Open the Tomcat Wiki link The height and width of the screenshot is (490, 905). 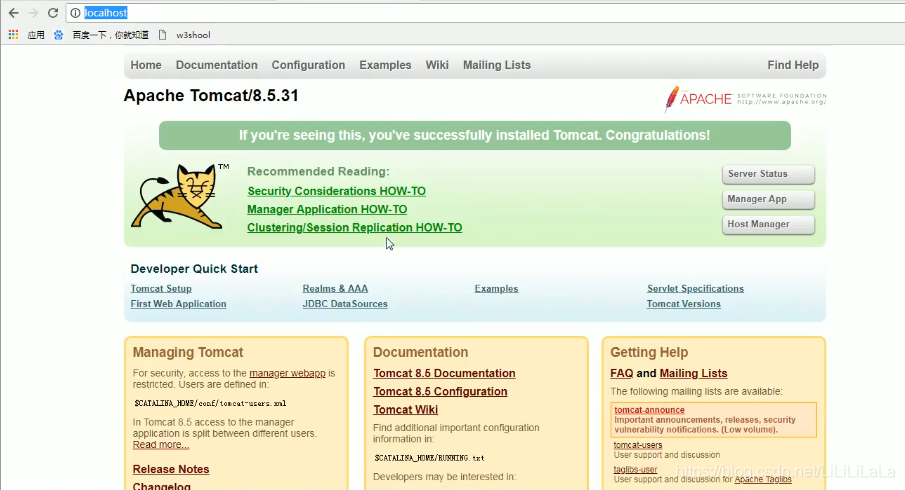(406, 410)
